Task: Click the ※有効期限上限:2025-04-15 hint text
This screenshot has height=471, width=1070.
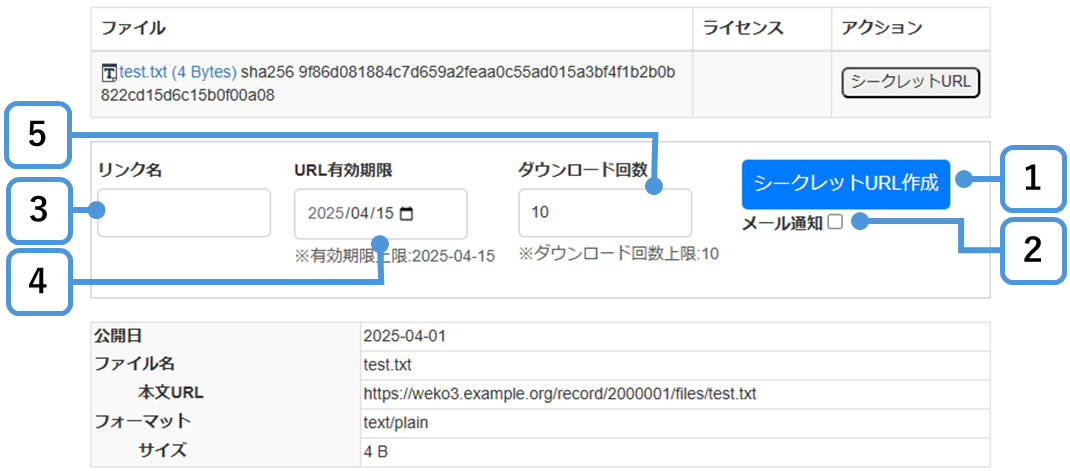Action: pos(395,256)
